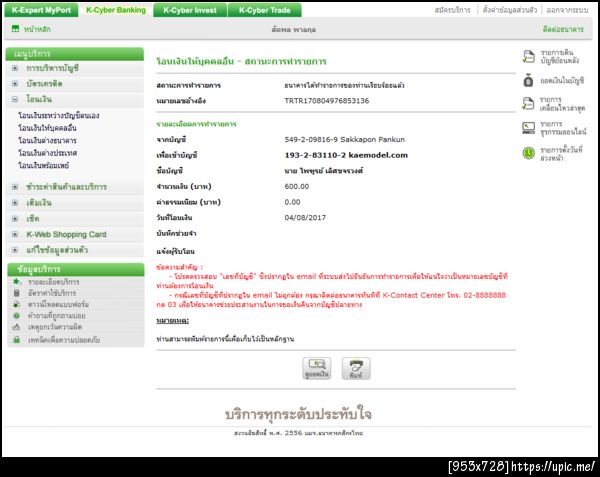This screenshot has height=477, width=600.
Task: Expand ชำระค่าสินค้าและบริการ menu section
Action: click(x=15, y=187)
